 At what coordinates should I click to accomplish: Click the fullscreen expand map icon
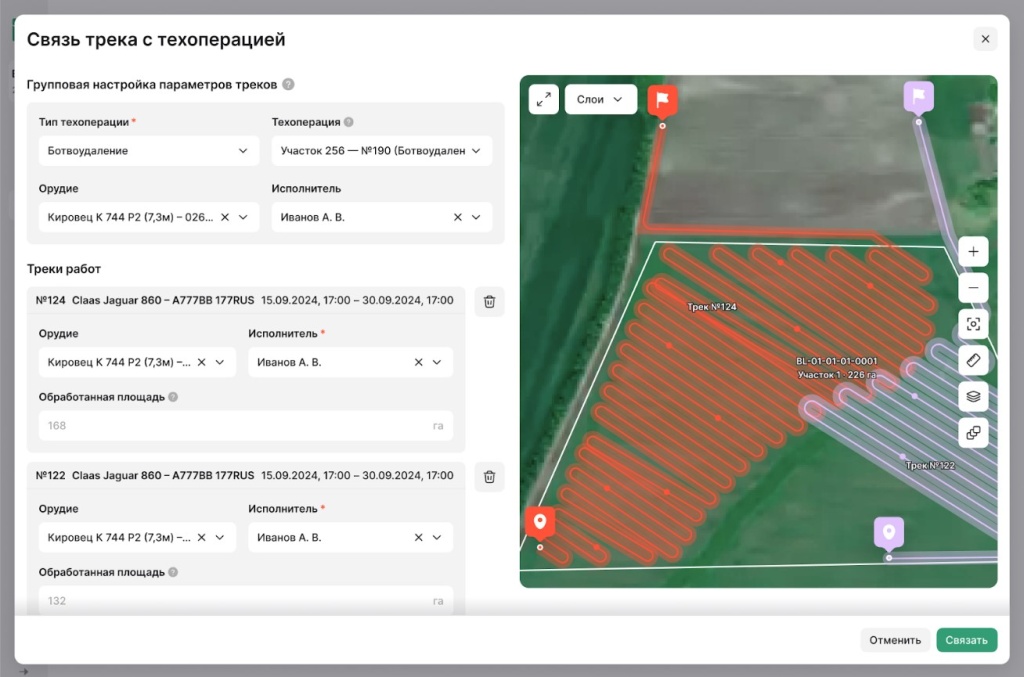tap(544, 99)
